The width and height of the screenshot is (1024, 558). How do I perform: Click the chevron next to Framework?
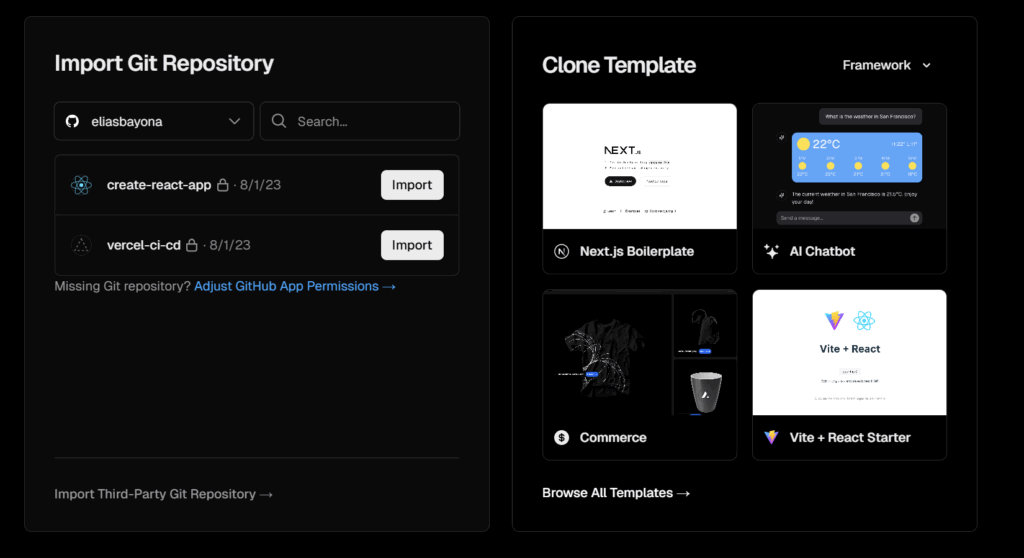pyautogui.click(x=926, y=65)
